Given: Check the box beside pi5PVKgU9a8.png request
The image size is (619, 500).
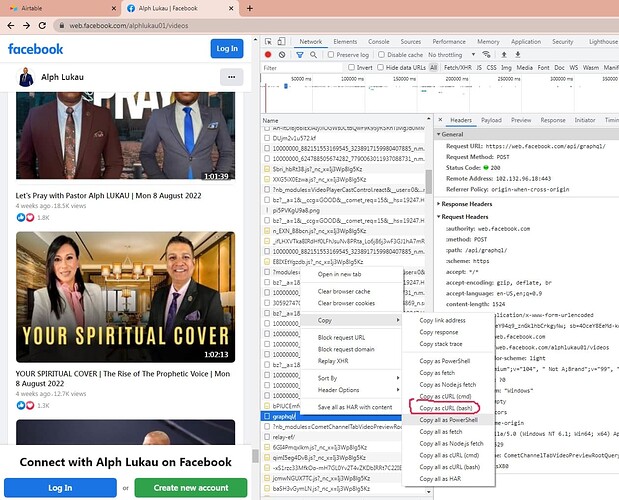Looking at the screenshot, I should pyautogui.click(x=267, y=210).
